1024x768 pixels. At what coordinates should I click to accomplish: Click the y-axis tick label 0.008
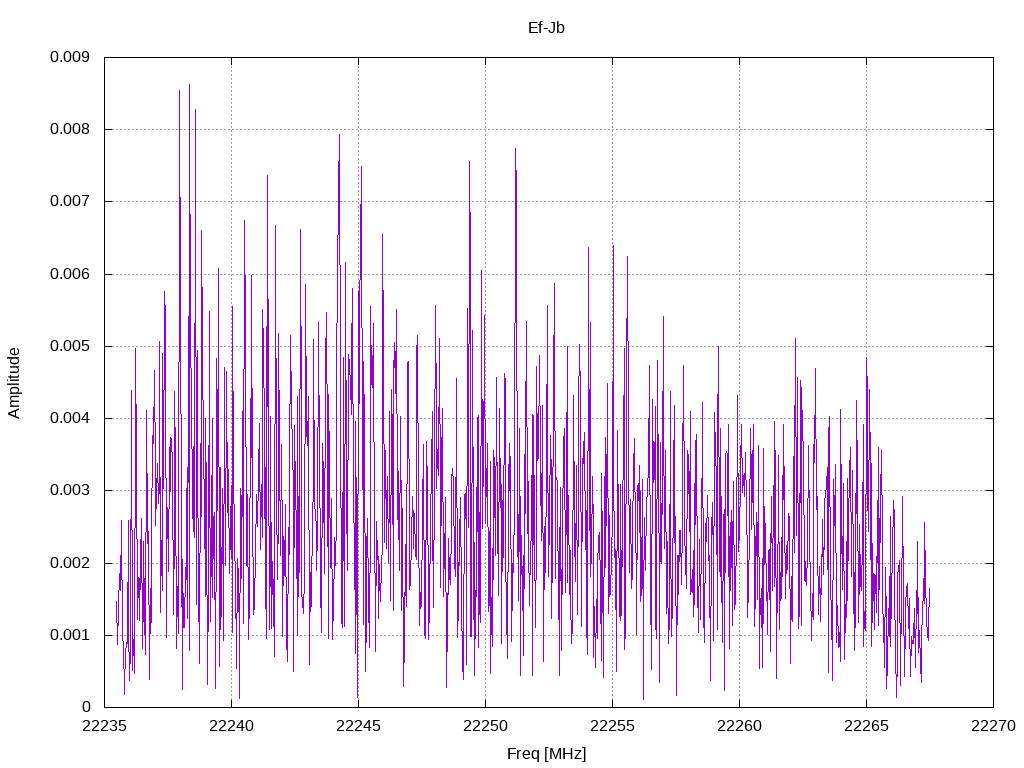click(70, 129)
